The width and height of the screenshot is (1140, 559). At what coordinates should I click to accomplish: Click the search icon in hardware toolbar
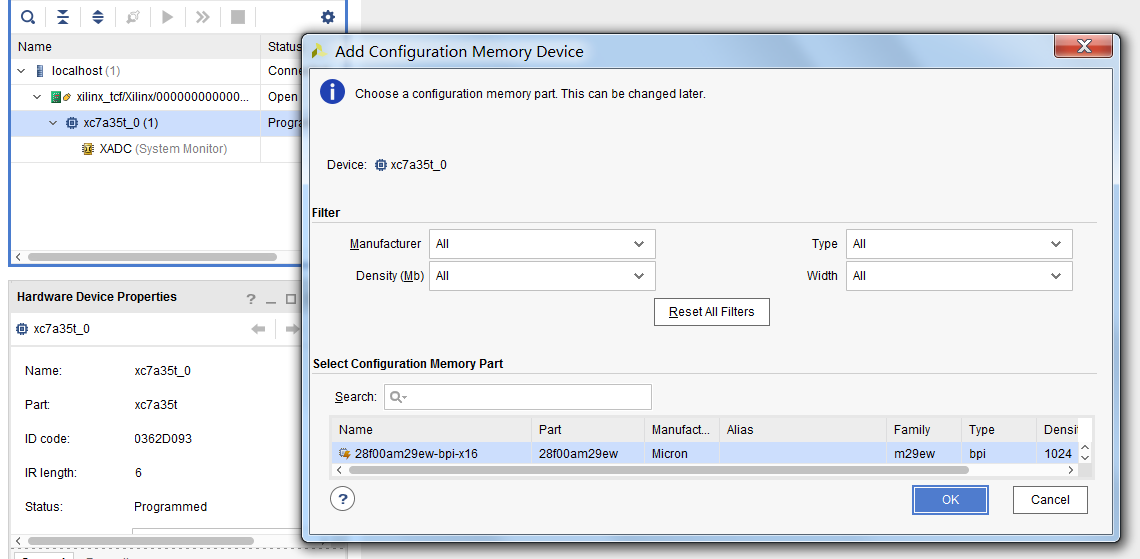point(28,17)
